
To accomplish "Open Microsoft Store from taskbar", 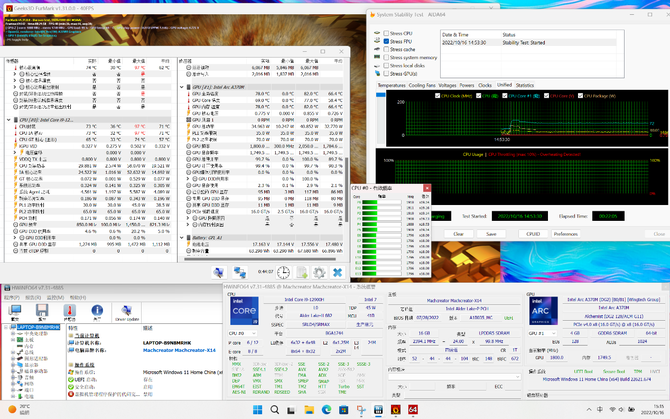I will pos(344,410).
